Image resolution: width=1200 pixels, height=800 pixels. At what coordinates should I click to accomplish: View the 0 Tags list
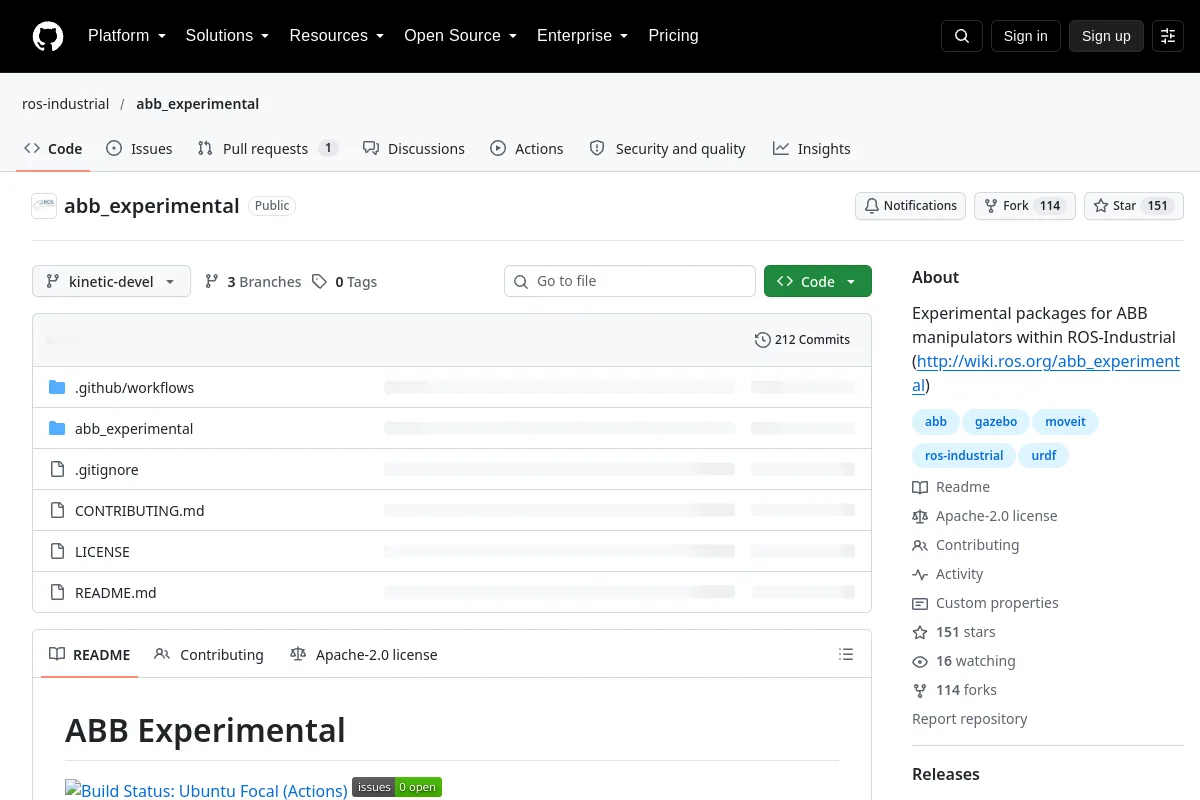click(x=344, y=282)
